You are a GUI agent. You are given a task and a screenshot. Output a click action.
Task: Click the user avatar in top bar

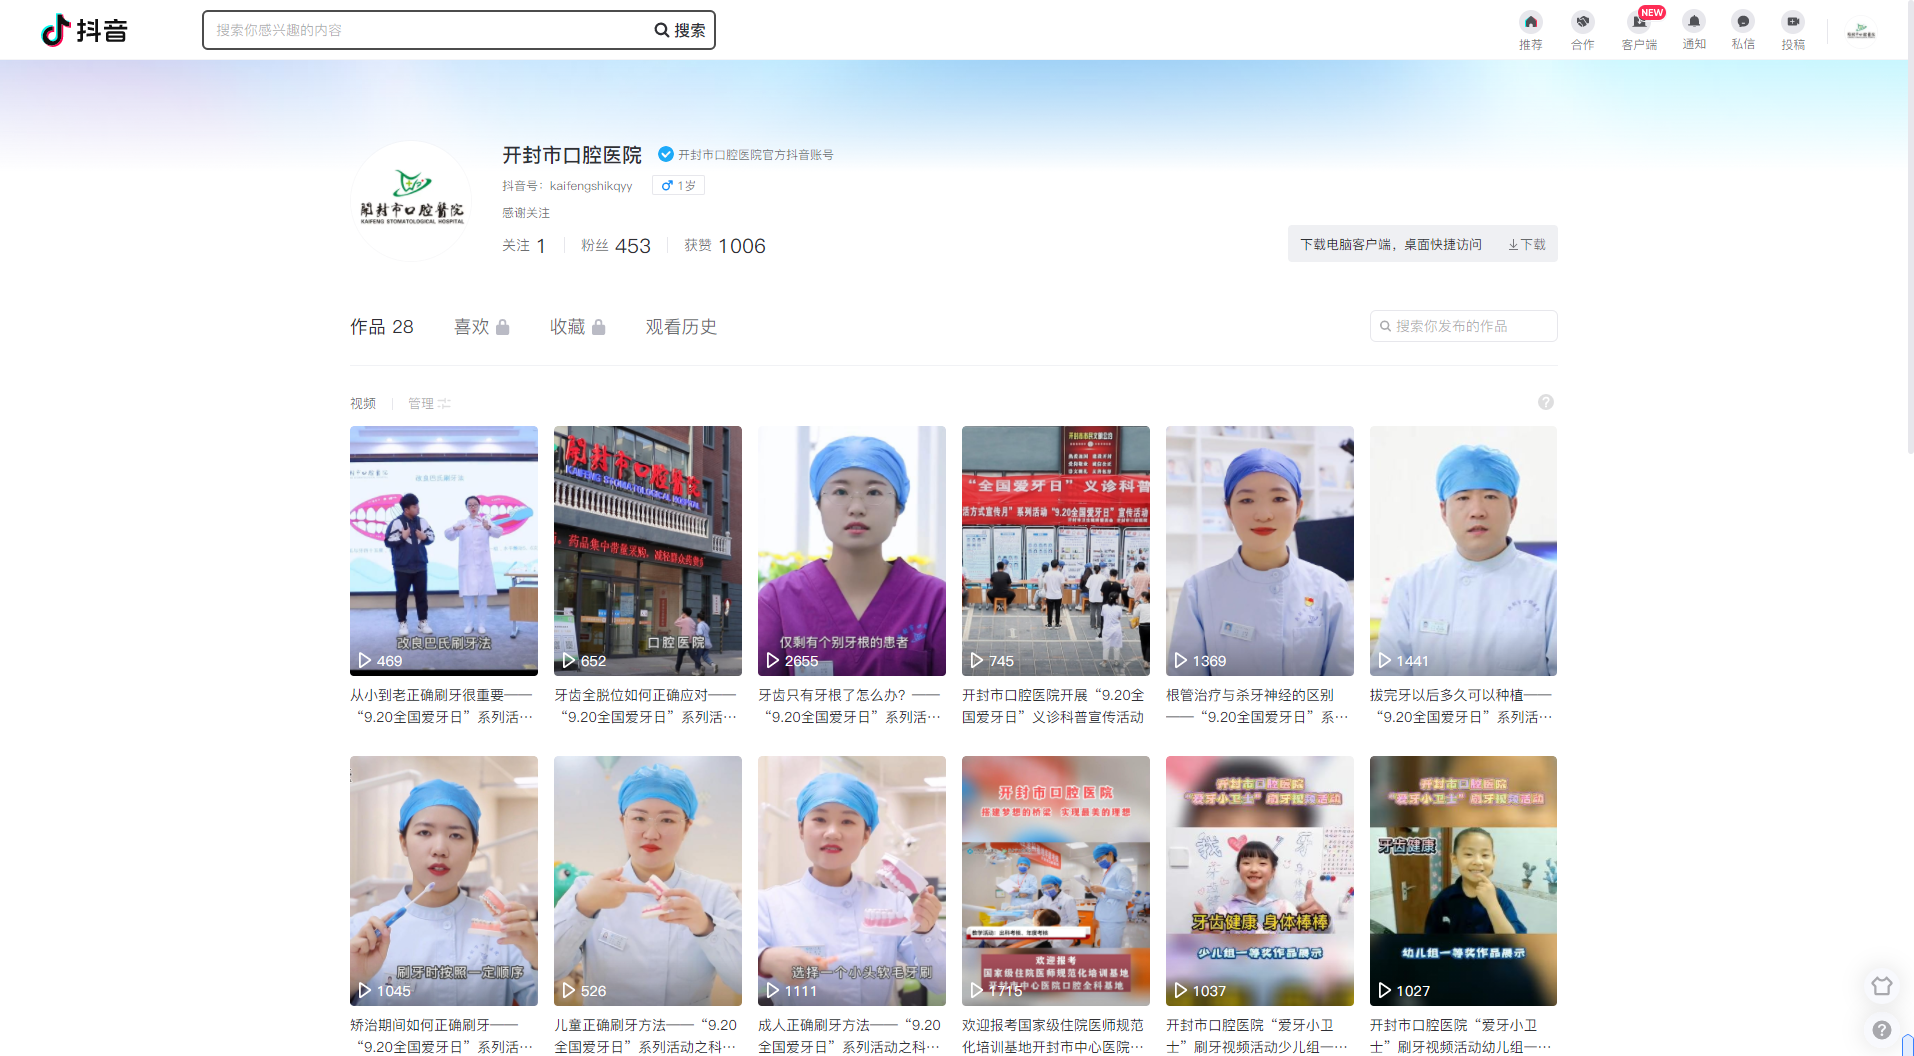pos(1860,31)
